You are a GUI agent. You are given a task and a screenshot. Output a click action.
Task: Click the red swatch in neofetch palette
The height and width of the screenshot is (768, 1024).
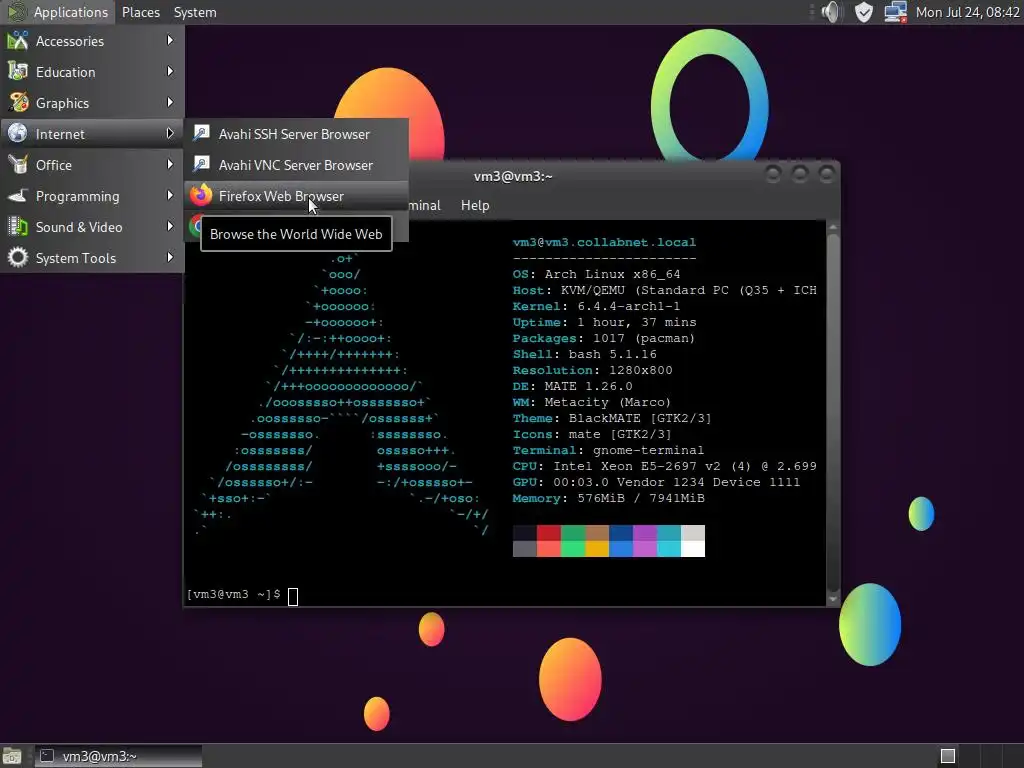(x=549, y=533)
